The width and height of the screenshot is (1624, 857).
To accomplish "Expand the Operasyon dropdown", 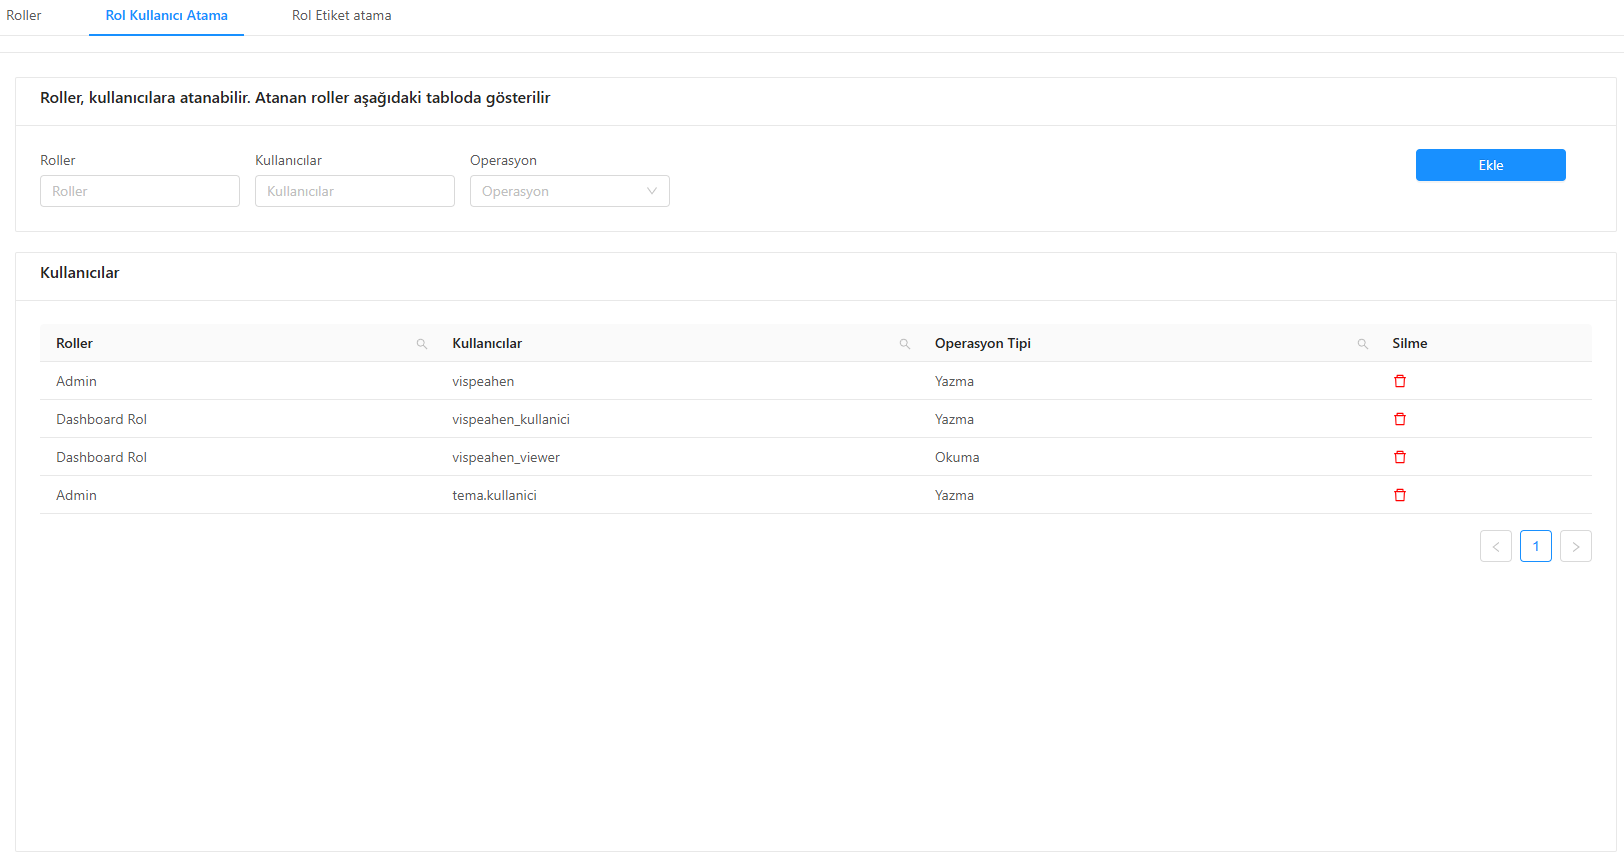I will pyautogui.click(x=569, y=191).
